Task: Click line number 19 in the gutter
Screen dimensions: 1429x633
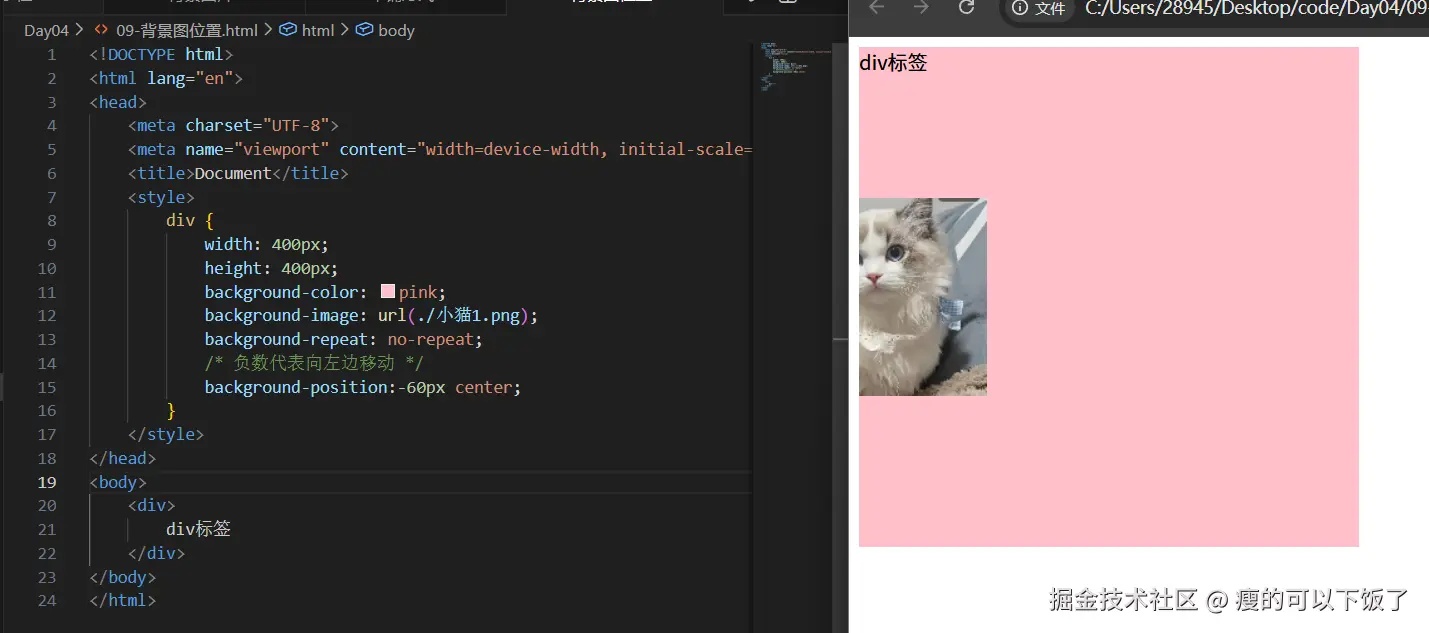Action: point(47,482)
